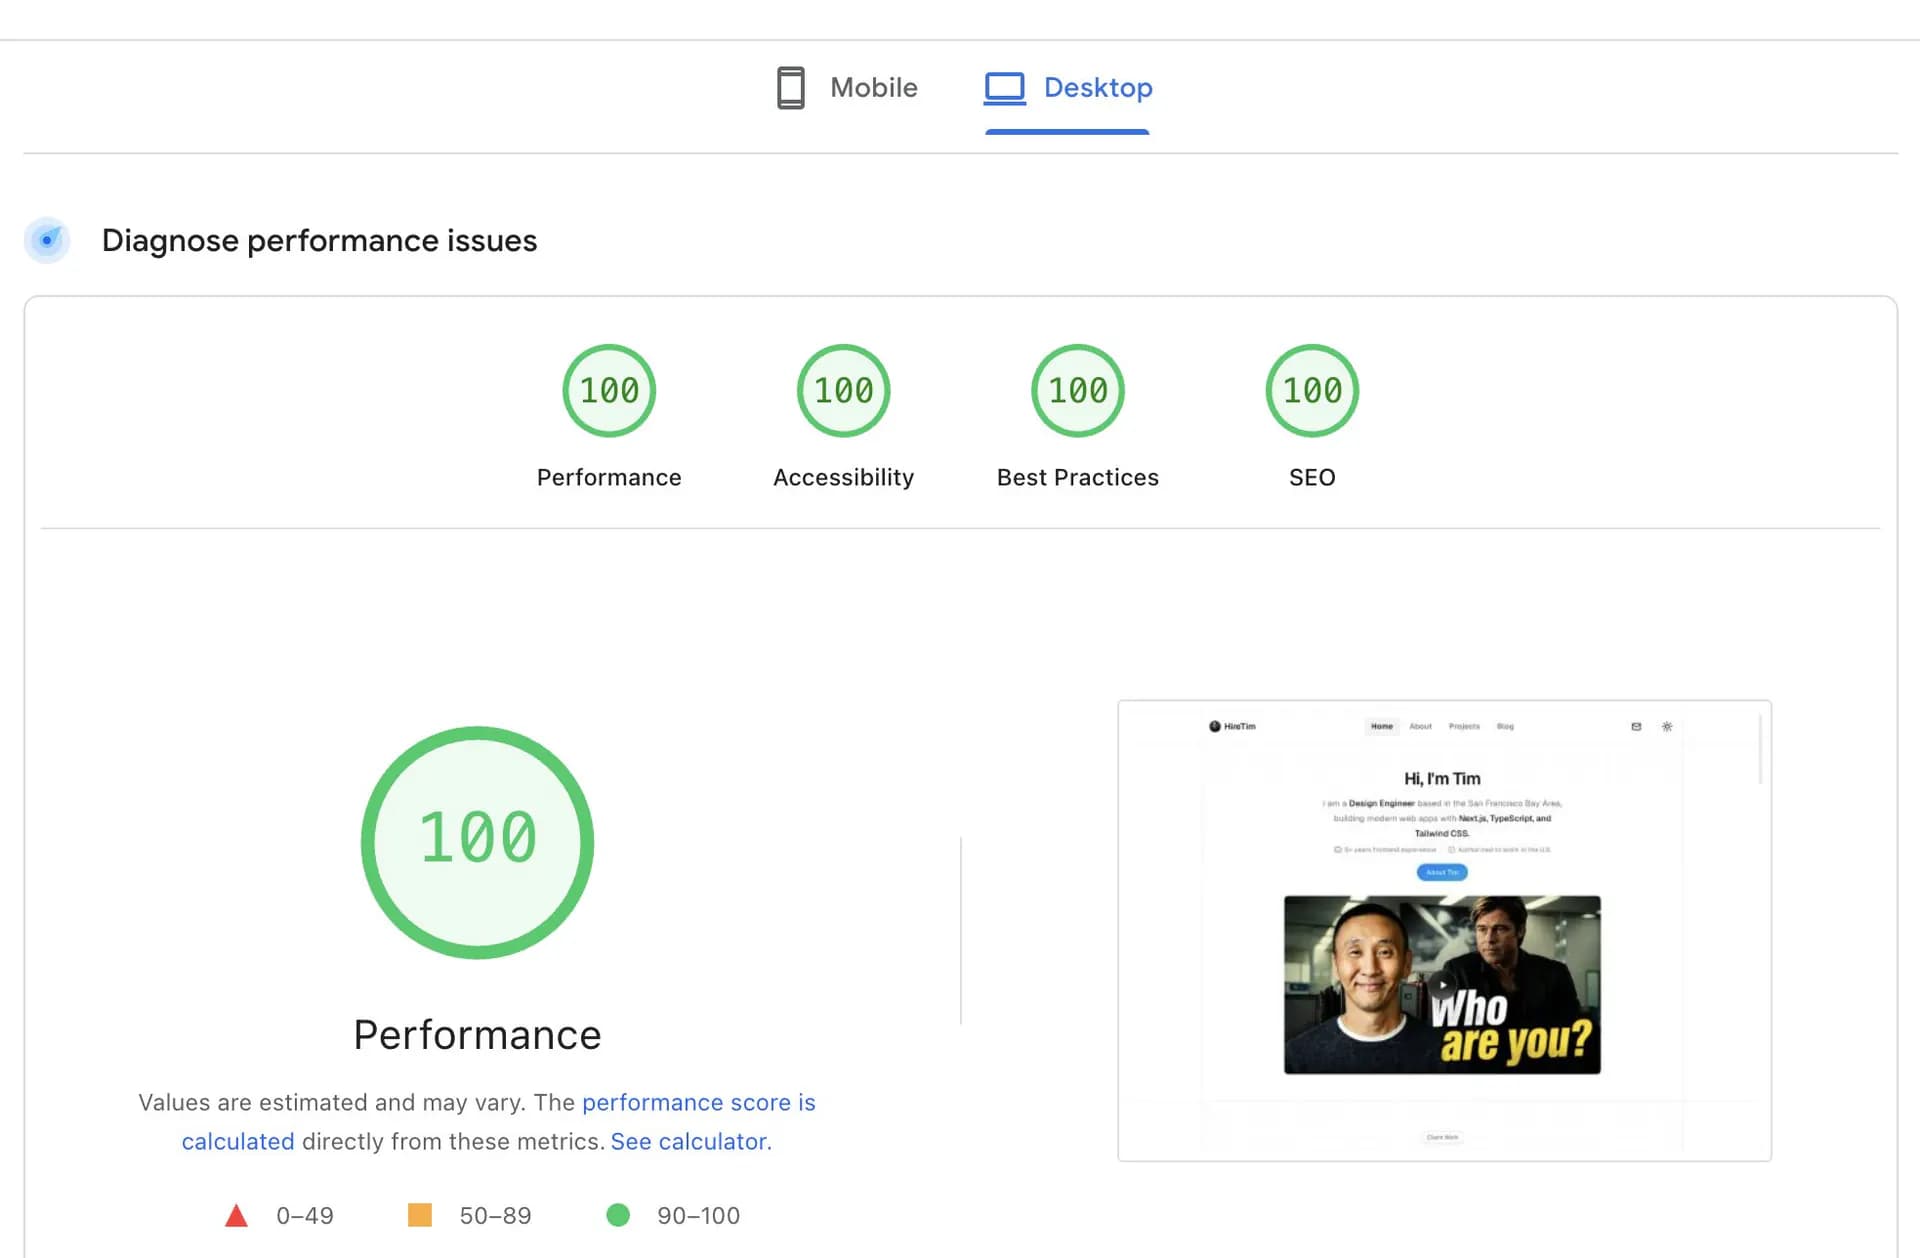Click the 'Best Practices' label

(1078, 477)
